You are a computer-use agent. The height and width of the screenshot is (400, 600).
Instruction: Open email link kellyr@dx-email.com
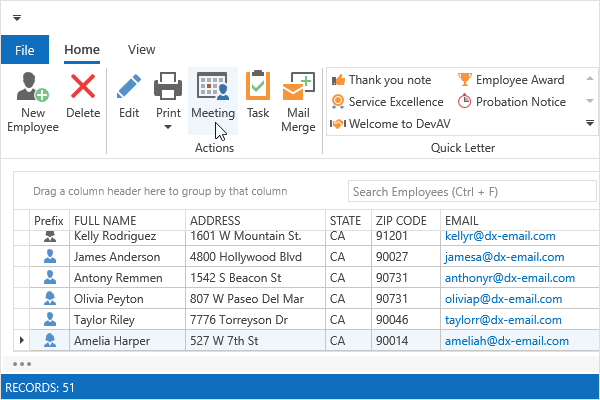pos(499,236)
